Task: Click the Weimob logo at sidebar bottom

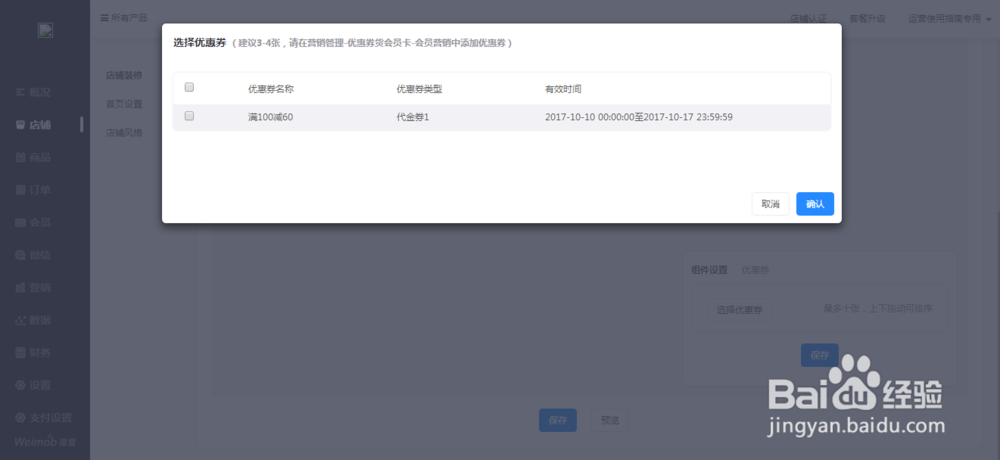Action: (x=45, y=441)
